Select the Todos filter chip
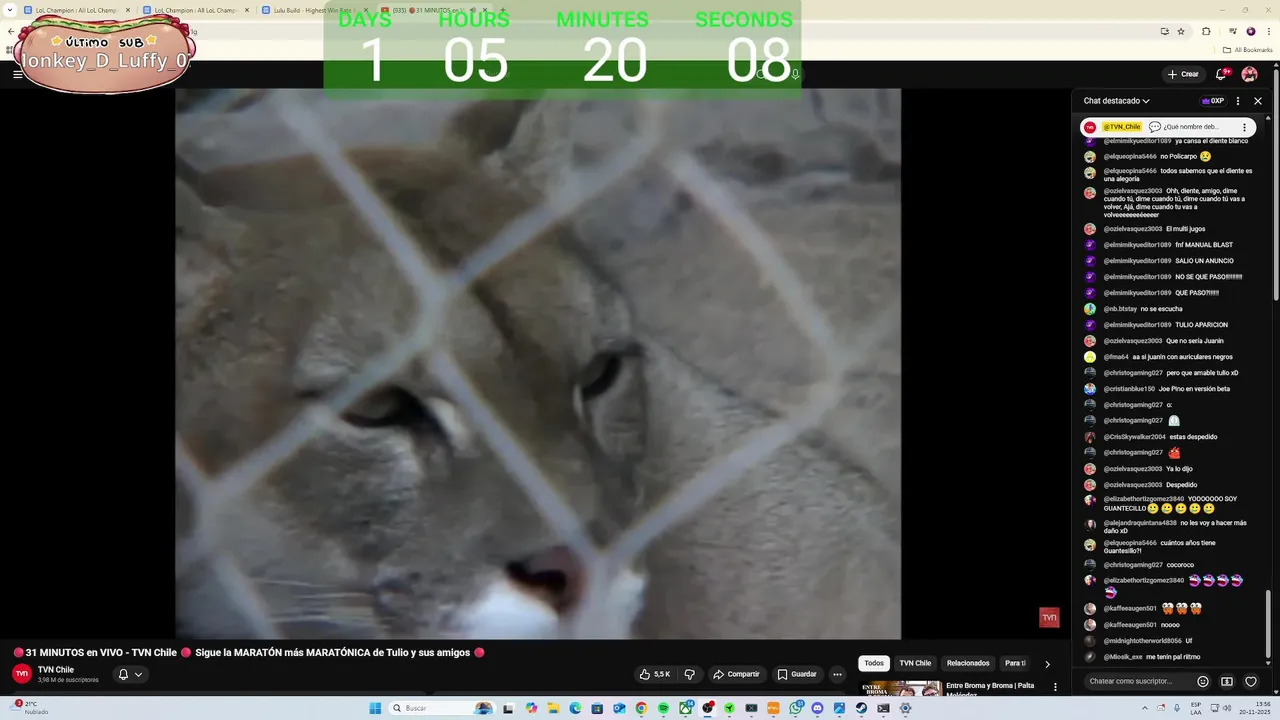1280x720 pixels. [874, 663]
